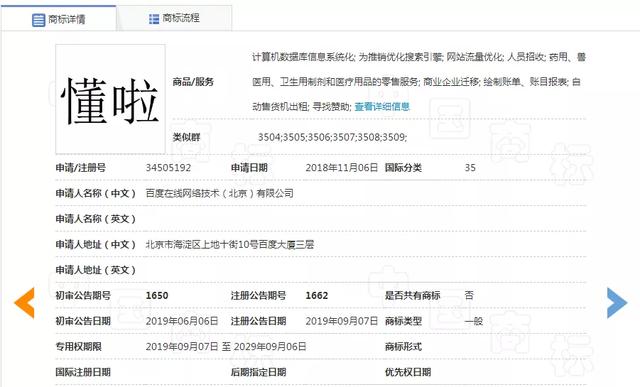This screenshot has width=640, height=387.
Task: Click the 申请人名称（中文） label
Action: click(x=96, y=193)
